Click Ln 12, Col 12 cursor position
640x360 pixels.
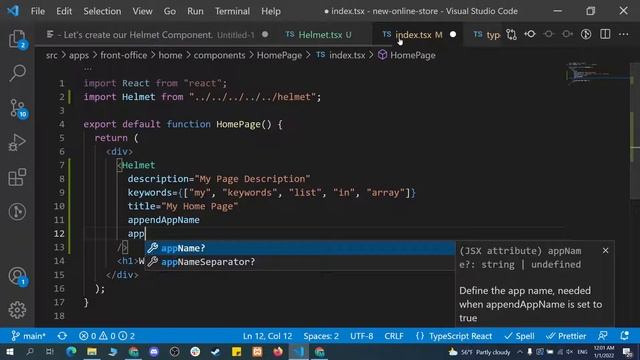267,336
